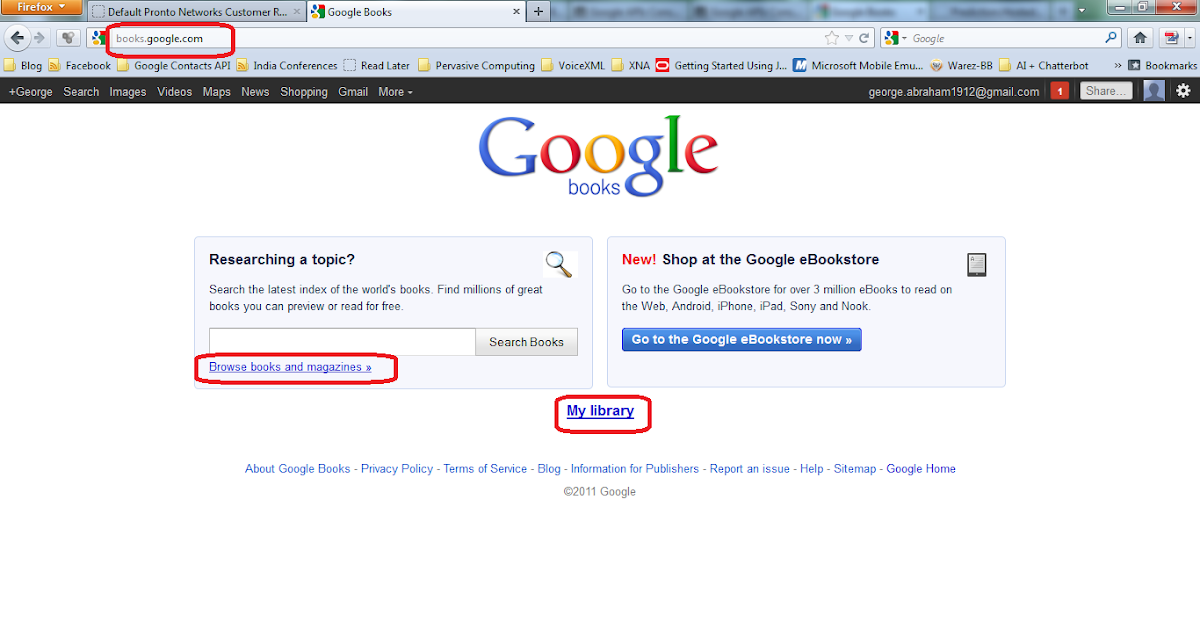Click the Report an issue footer link
1200x630 pixels.
coord(750,468)
